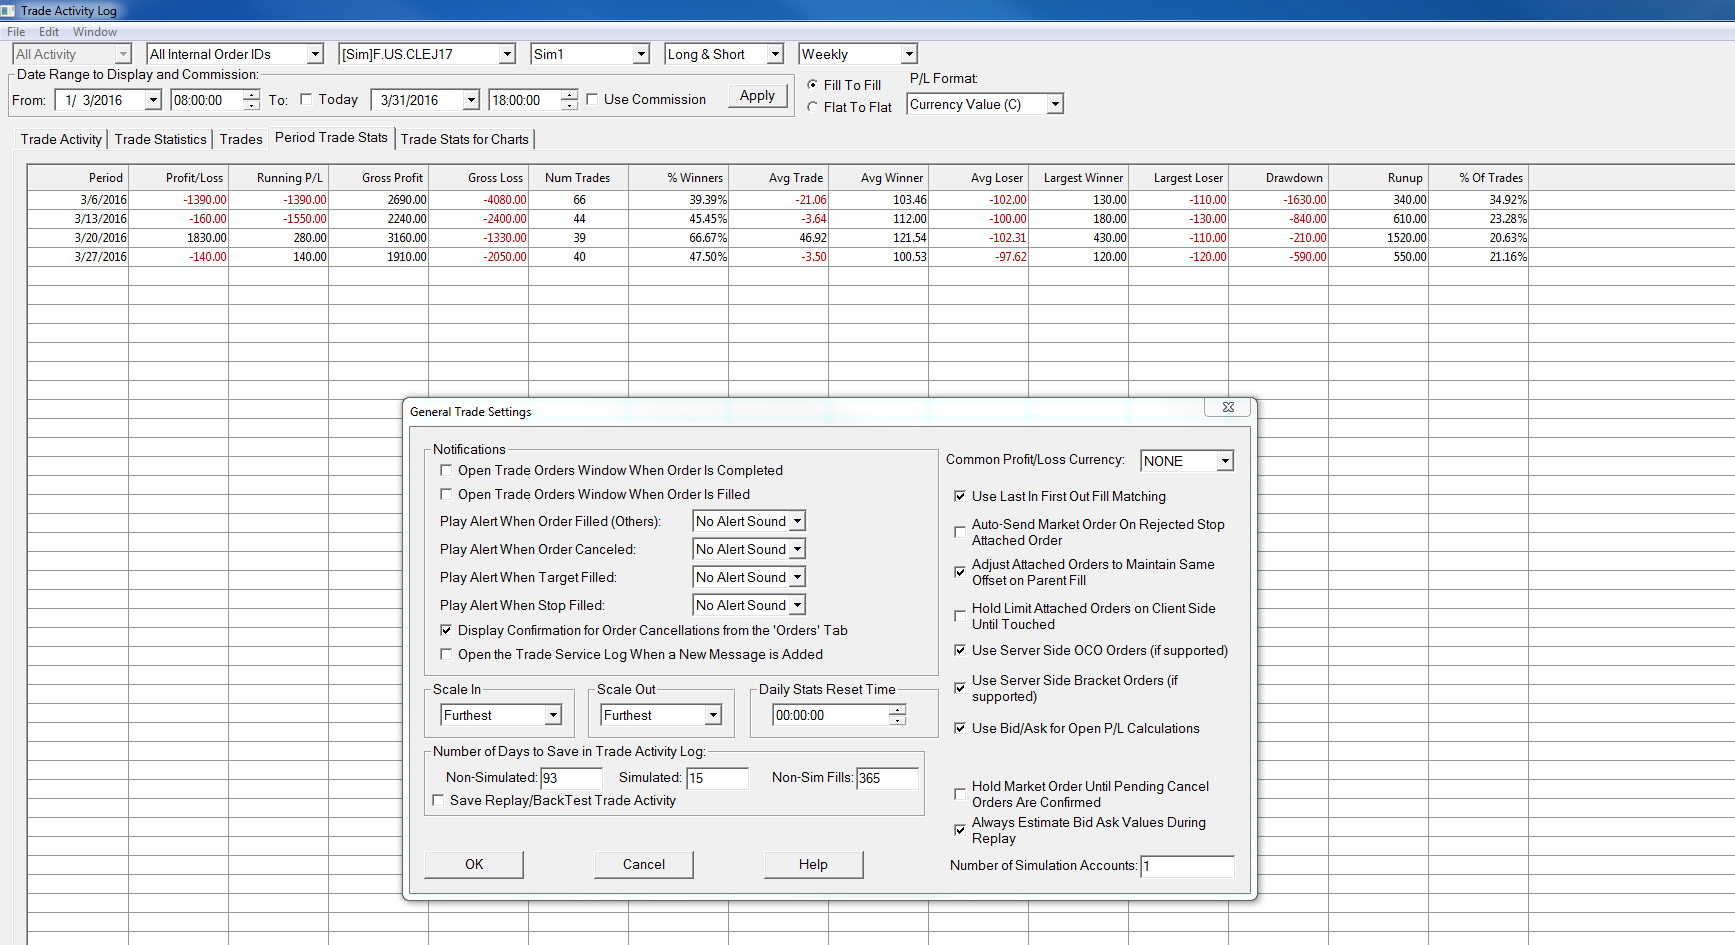
Task: Click the Drawdown column header
Action: pyautogui.click(x=1279, y=178)
